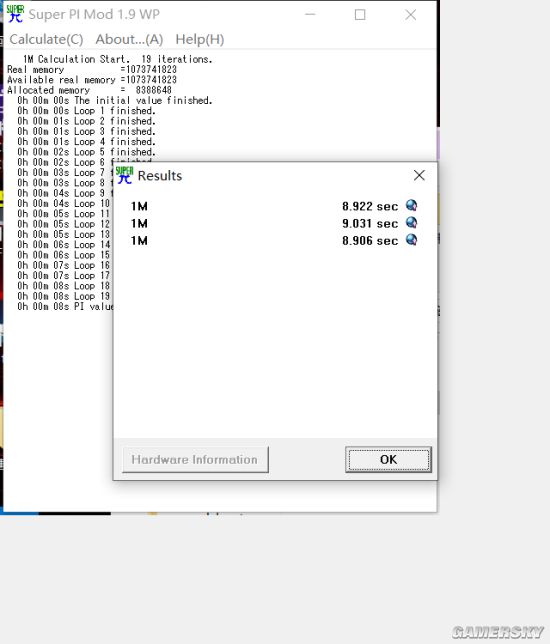Click the Allocated memory log line
The image size is (550, 644).
89,90
